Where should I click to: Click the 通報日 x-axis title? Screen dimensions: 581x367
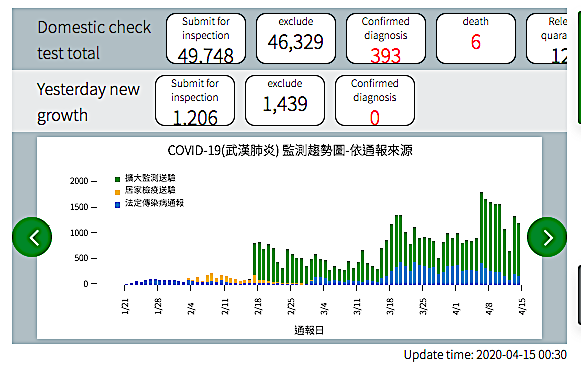point(309,330)
